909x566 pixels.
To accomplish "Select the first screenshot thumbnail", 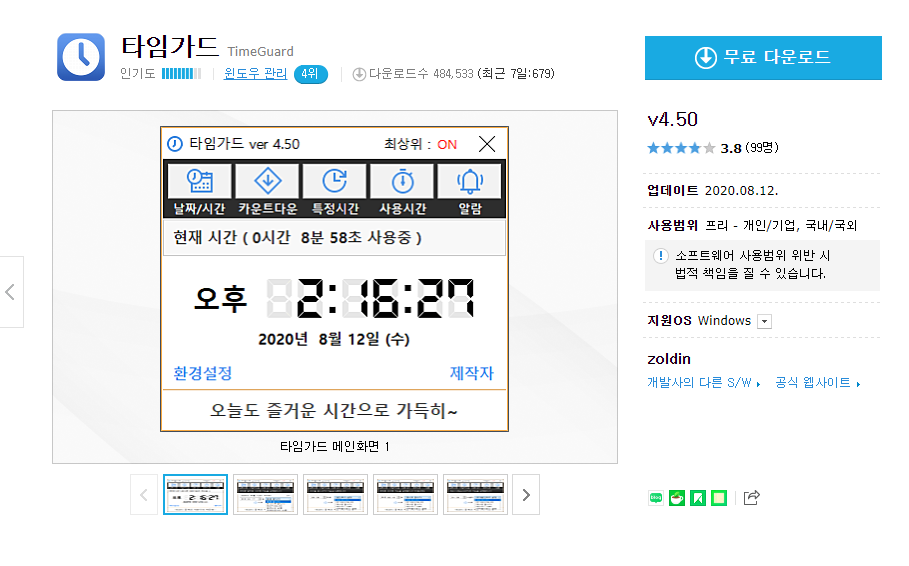I will coord(195,495).
